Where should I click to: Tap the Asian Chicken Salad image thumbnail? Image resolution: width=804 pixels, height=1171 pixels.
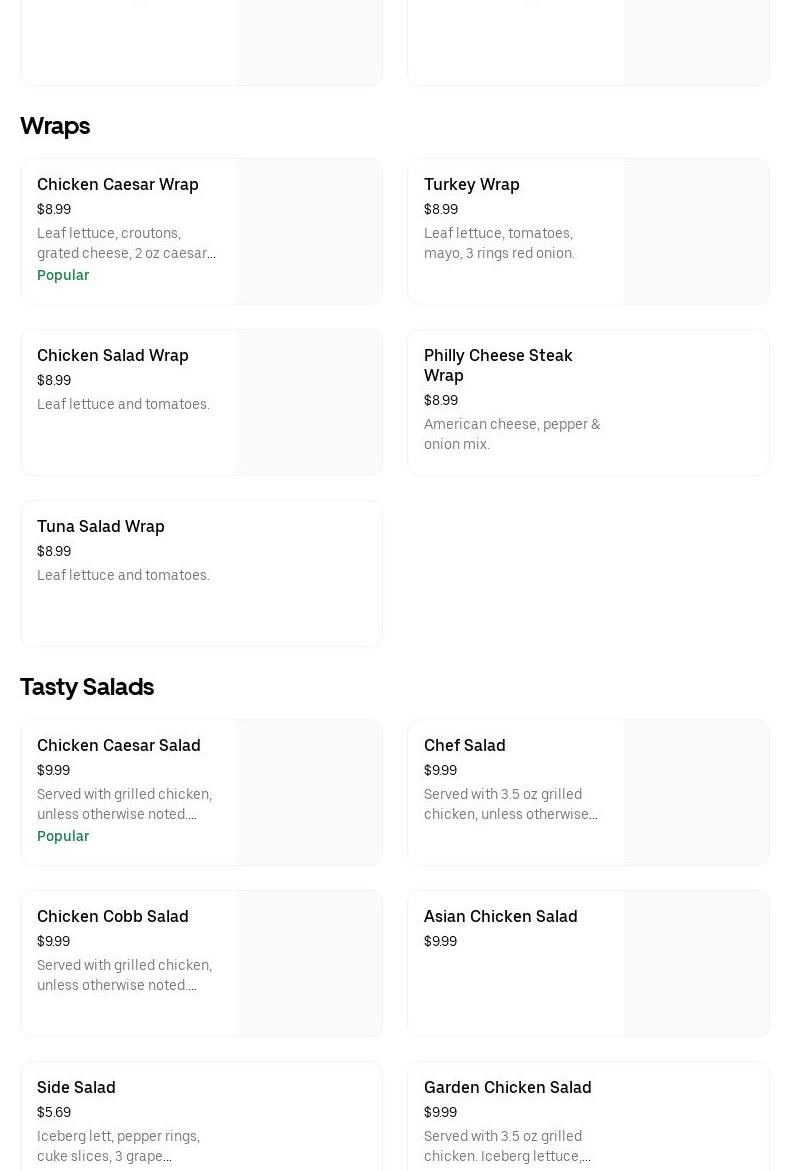tap(697, 964)
